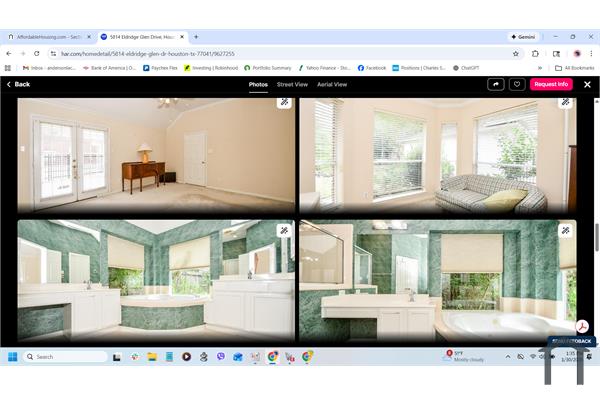600x395 pixels.
Task: Open a new tab with the plus icon
Action: pos(196,37)
